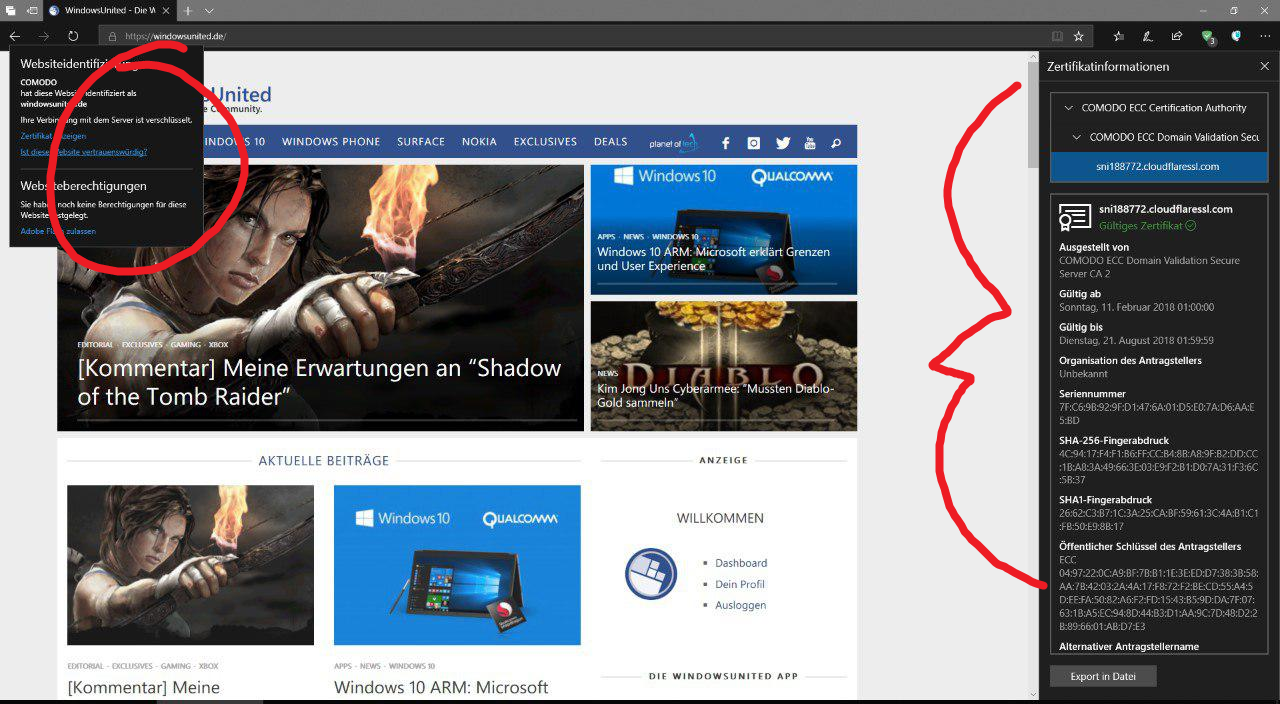
Task: Collapse COMODO ECC Domain Validation node
Action: (x=1077, y=137)
